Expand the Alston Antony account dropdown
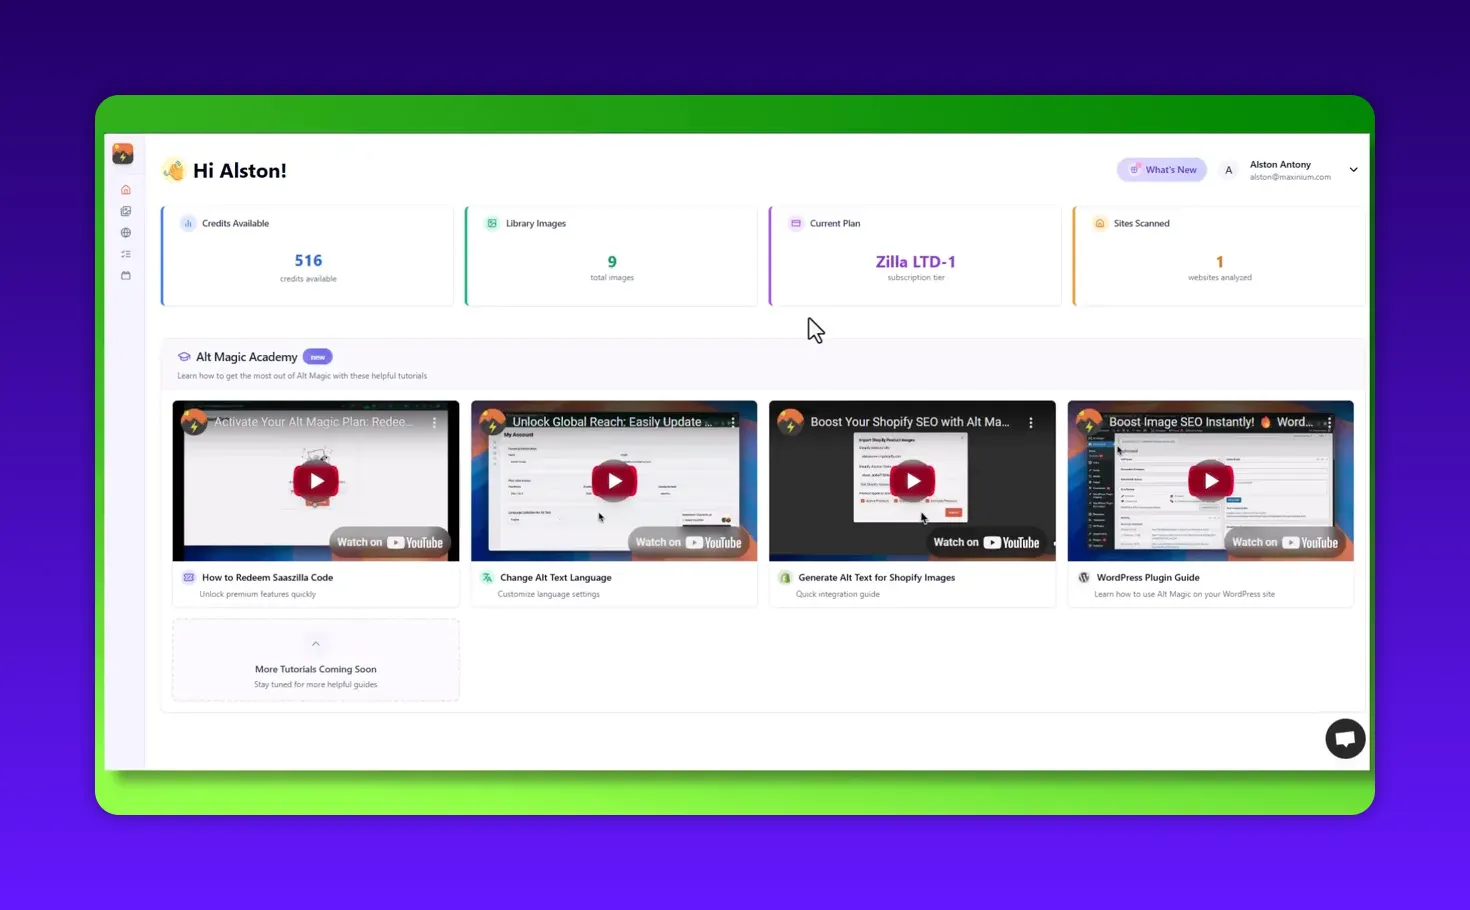 1353,169
